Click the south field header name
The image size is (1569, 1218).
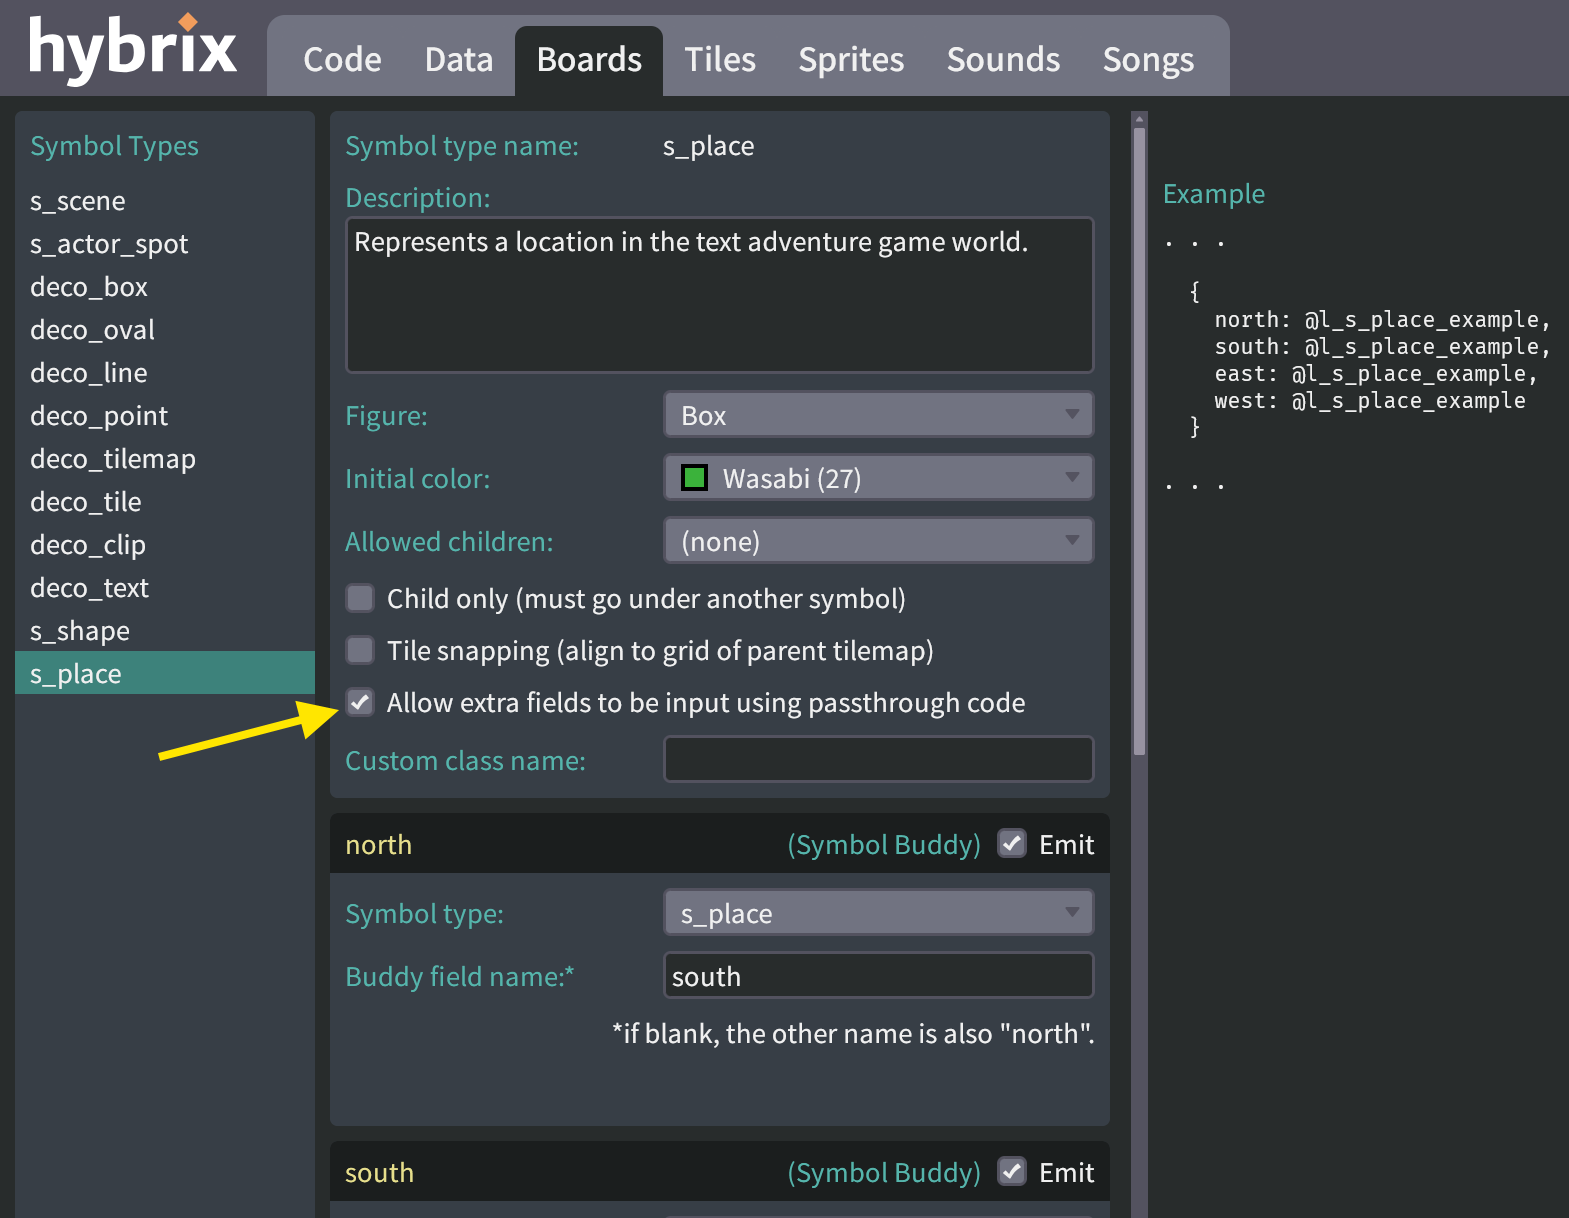[x=379, y=1173]
